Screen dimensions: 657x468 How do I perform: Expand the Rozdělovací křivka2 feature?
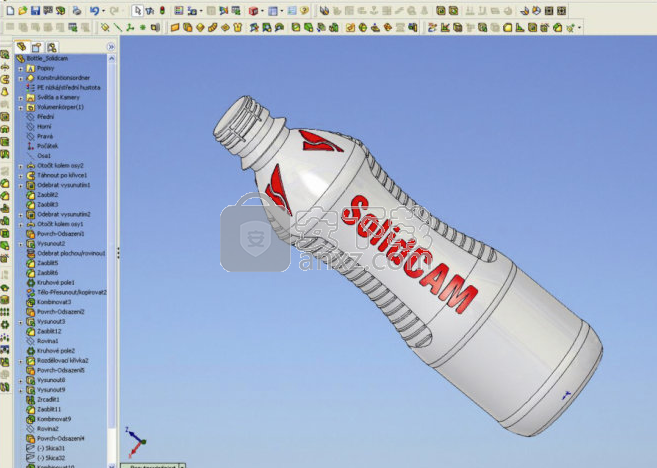[21, 361]
